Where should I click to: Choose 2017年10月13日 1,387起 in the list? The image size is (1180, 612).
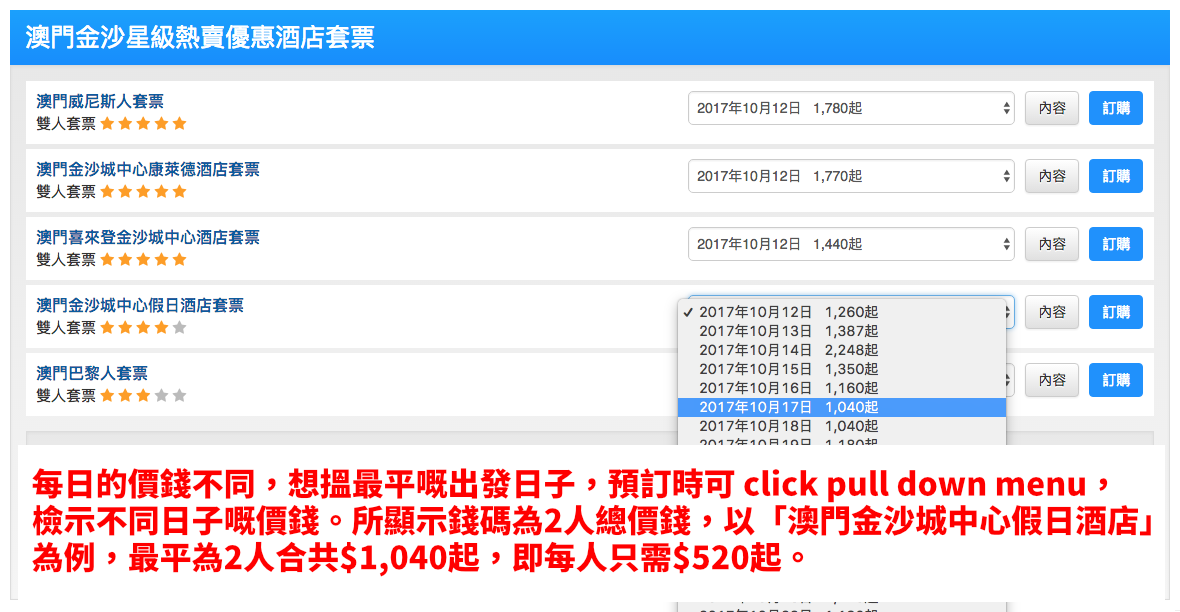point(842,331)
